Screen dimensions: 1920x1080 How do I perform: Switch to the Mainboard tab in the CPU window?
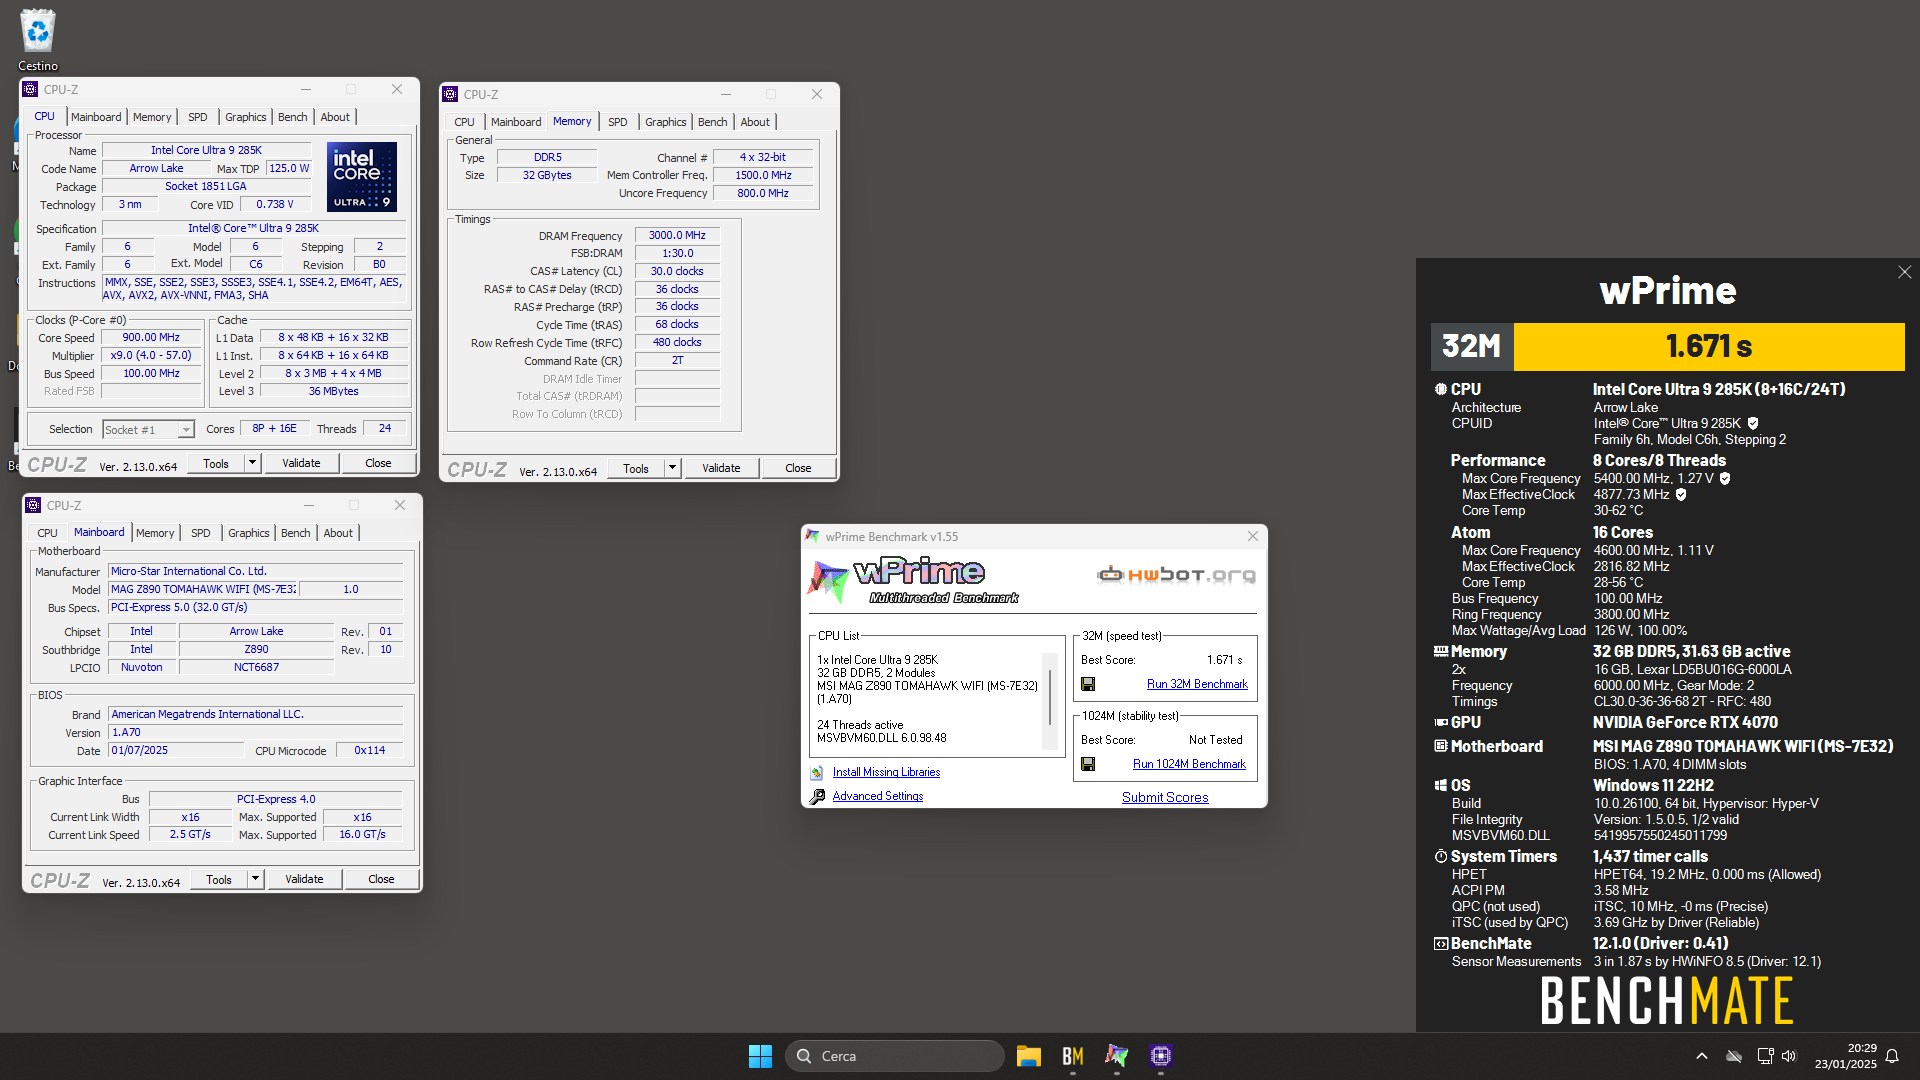pyautogui.click(x=96, y=117)
